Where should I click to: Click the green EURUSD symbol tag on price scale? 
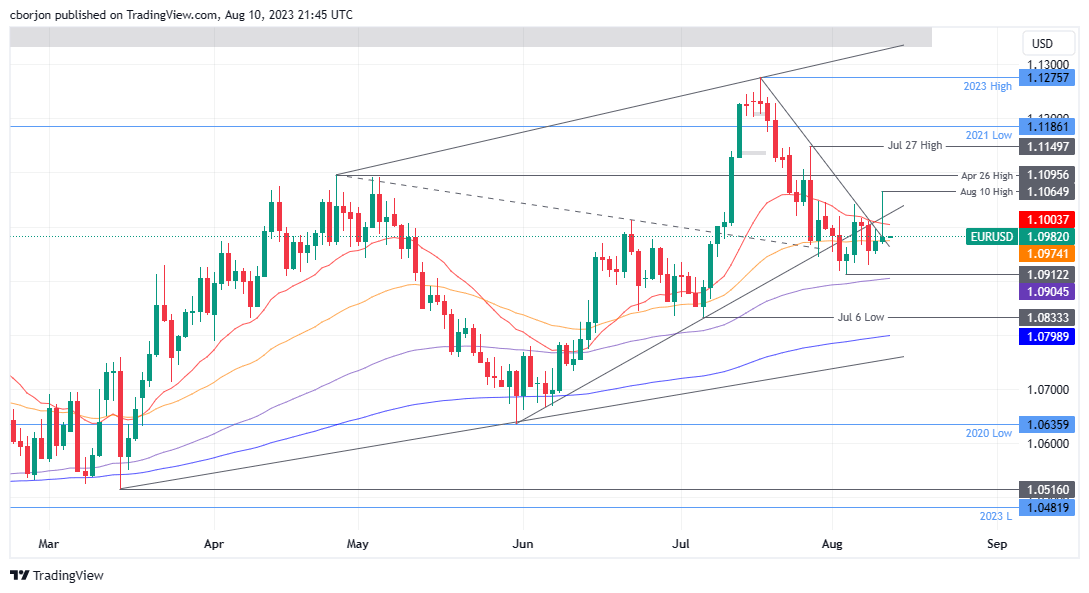click(990, 237)
